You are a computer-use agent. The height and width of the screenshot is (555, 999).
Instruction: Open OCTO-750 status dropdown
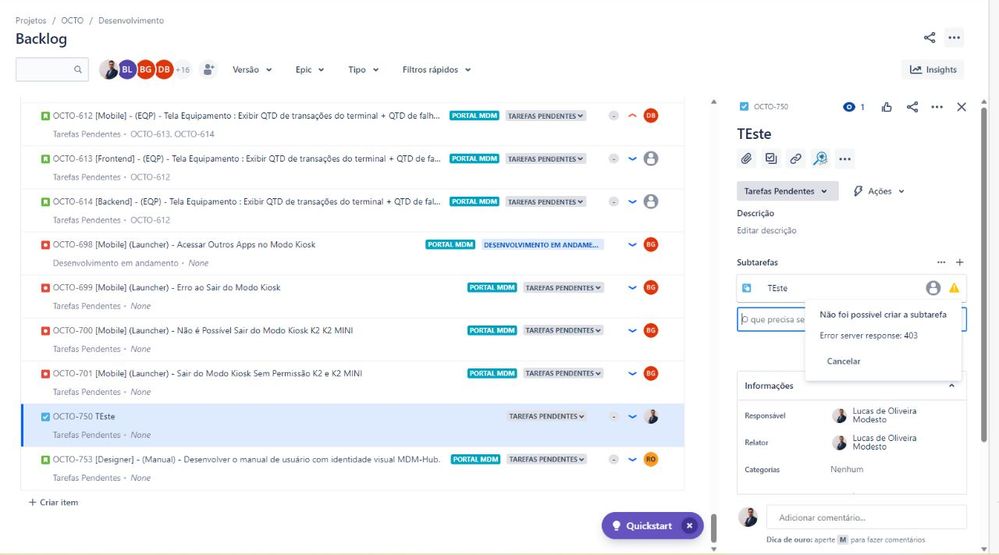click(x=546, y=417)
